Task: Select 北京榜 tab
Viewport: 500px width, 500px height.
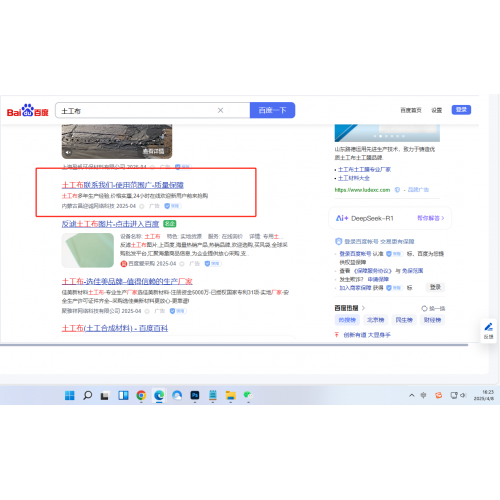Action: pos(375,320)
